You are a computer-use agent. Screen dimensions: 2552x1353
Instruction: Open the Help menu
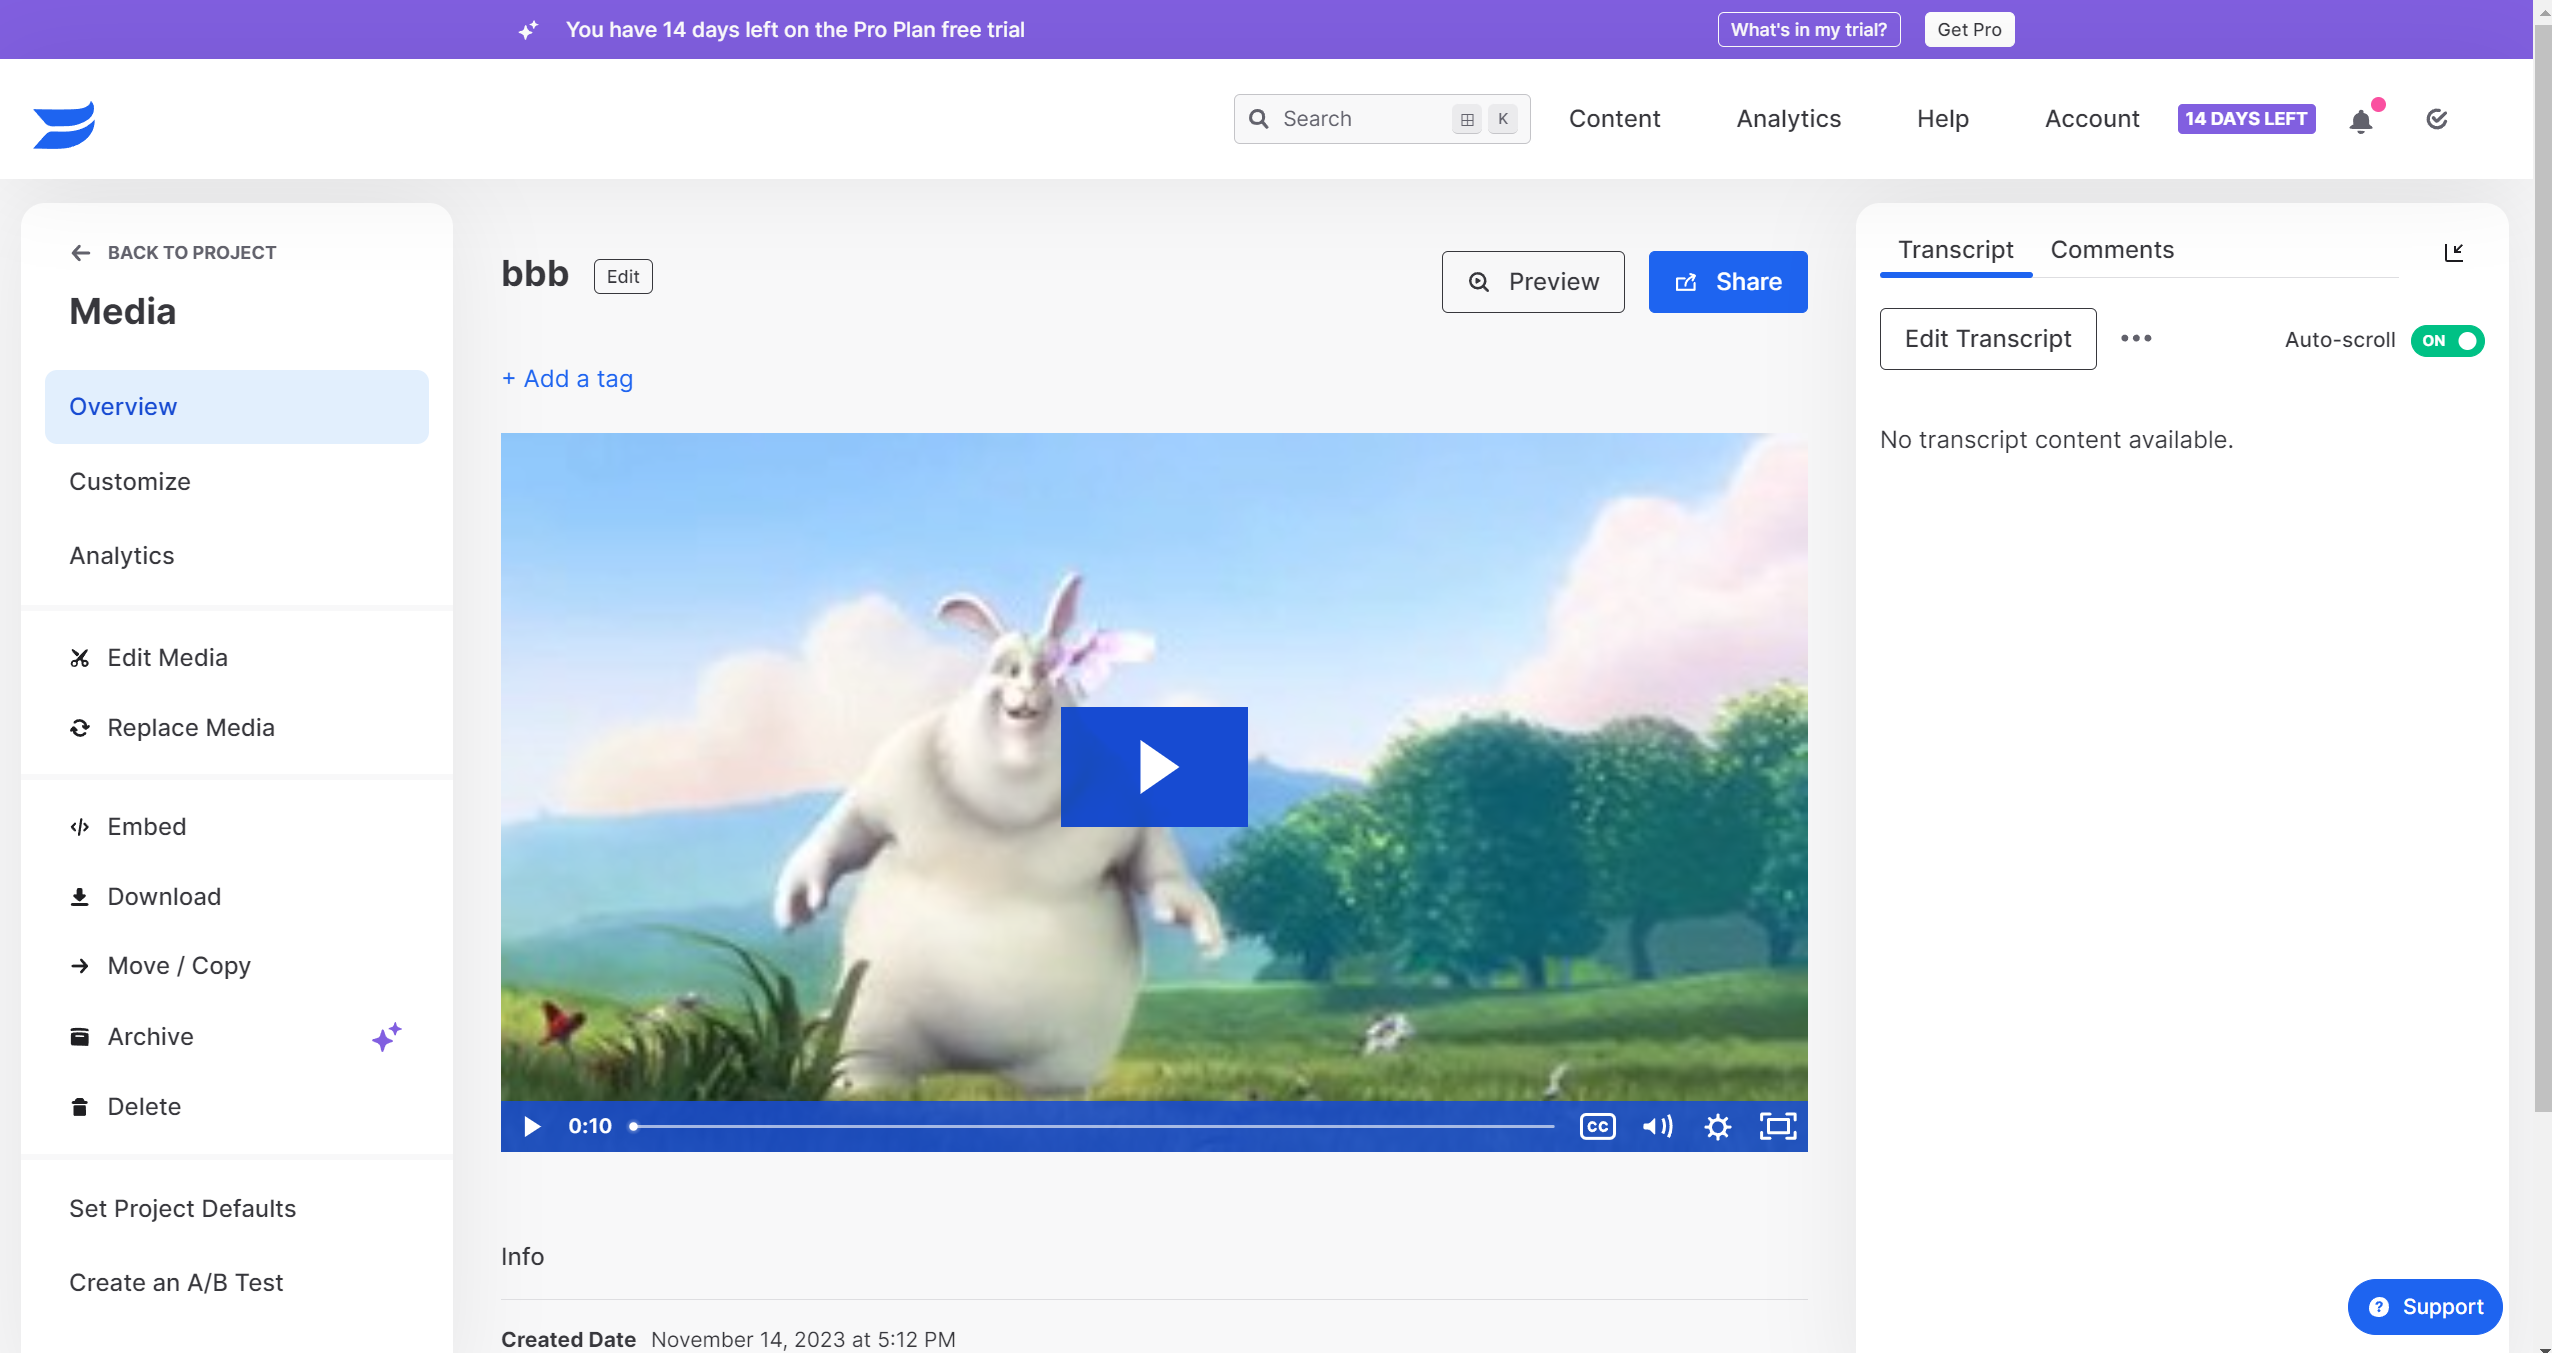point(1943,119)
